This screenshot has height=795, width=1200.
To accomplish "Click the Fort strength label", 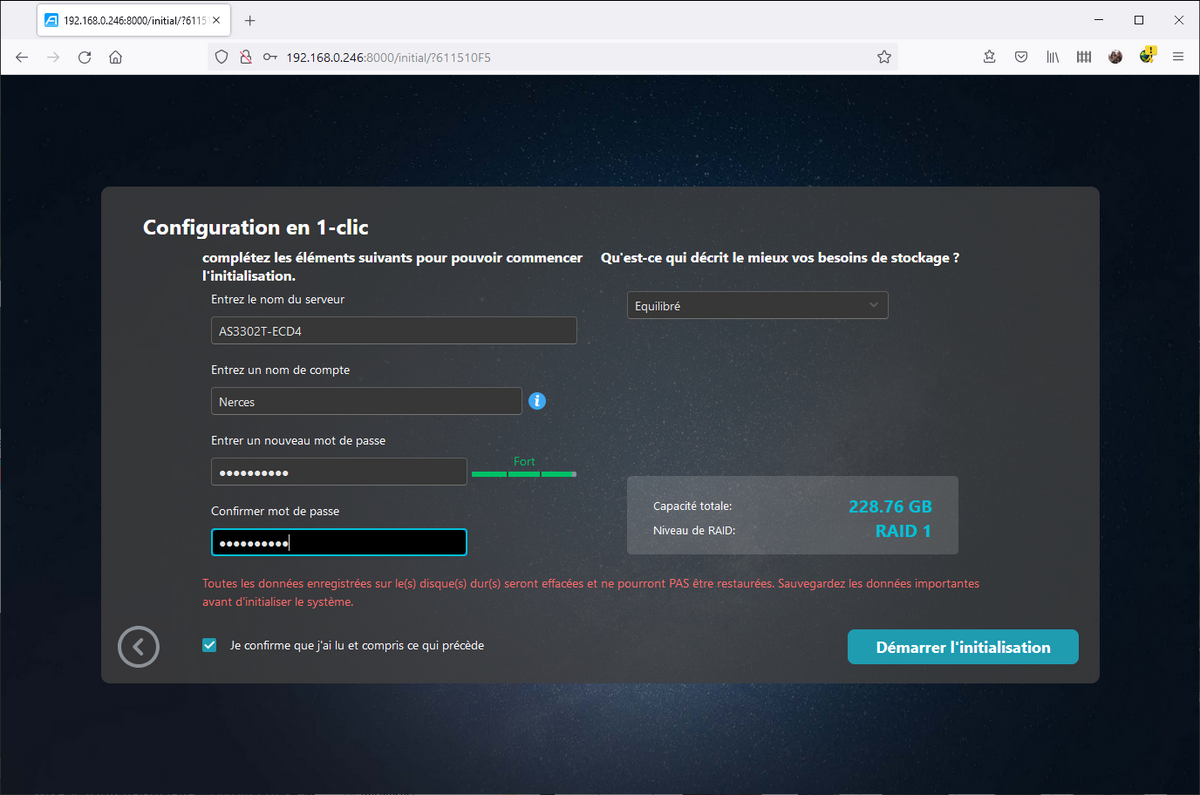I will [x=524, y=461].
